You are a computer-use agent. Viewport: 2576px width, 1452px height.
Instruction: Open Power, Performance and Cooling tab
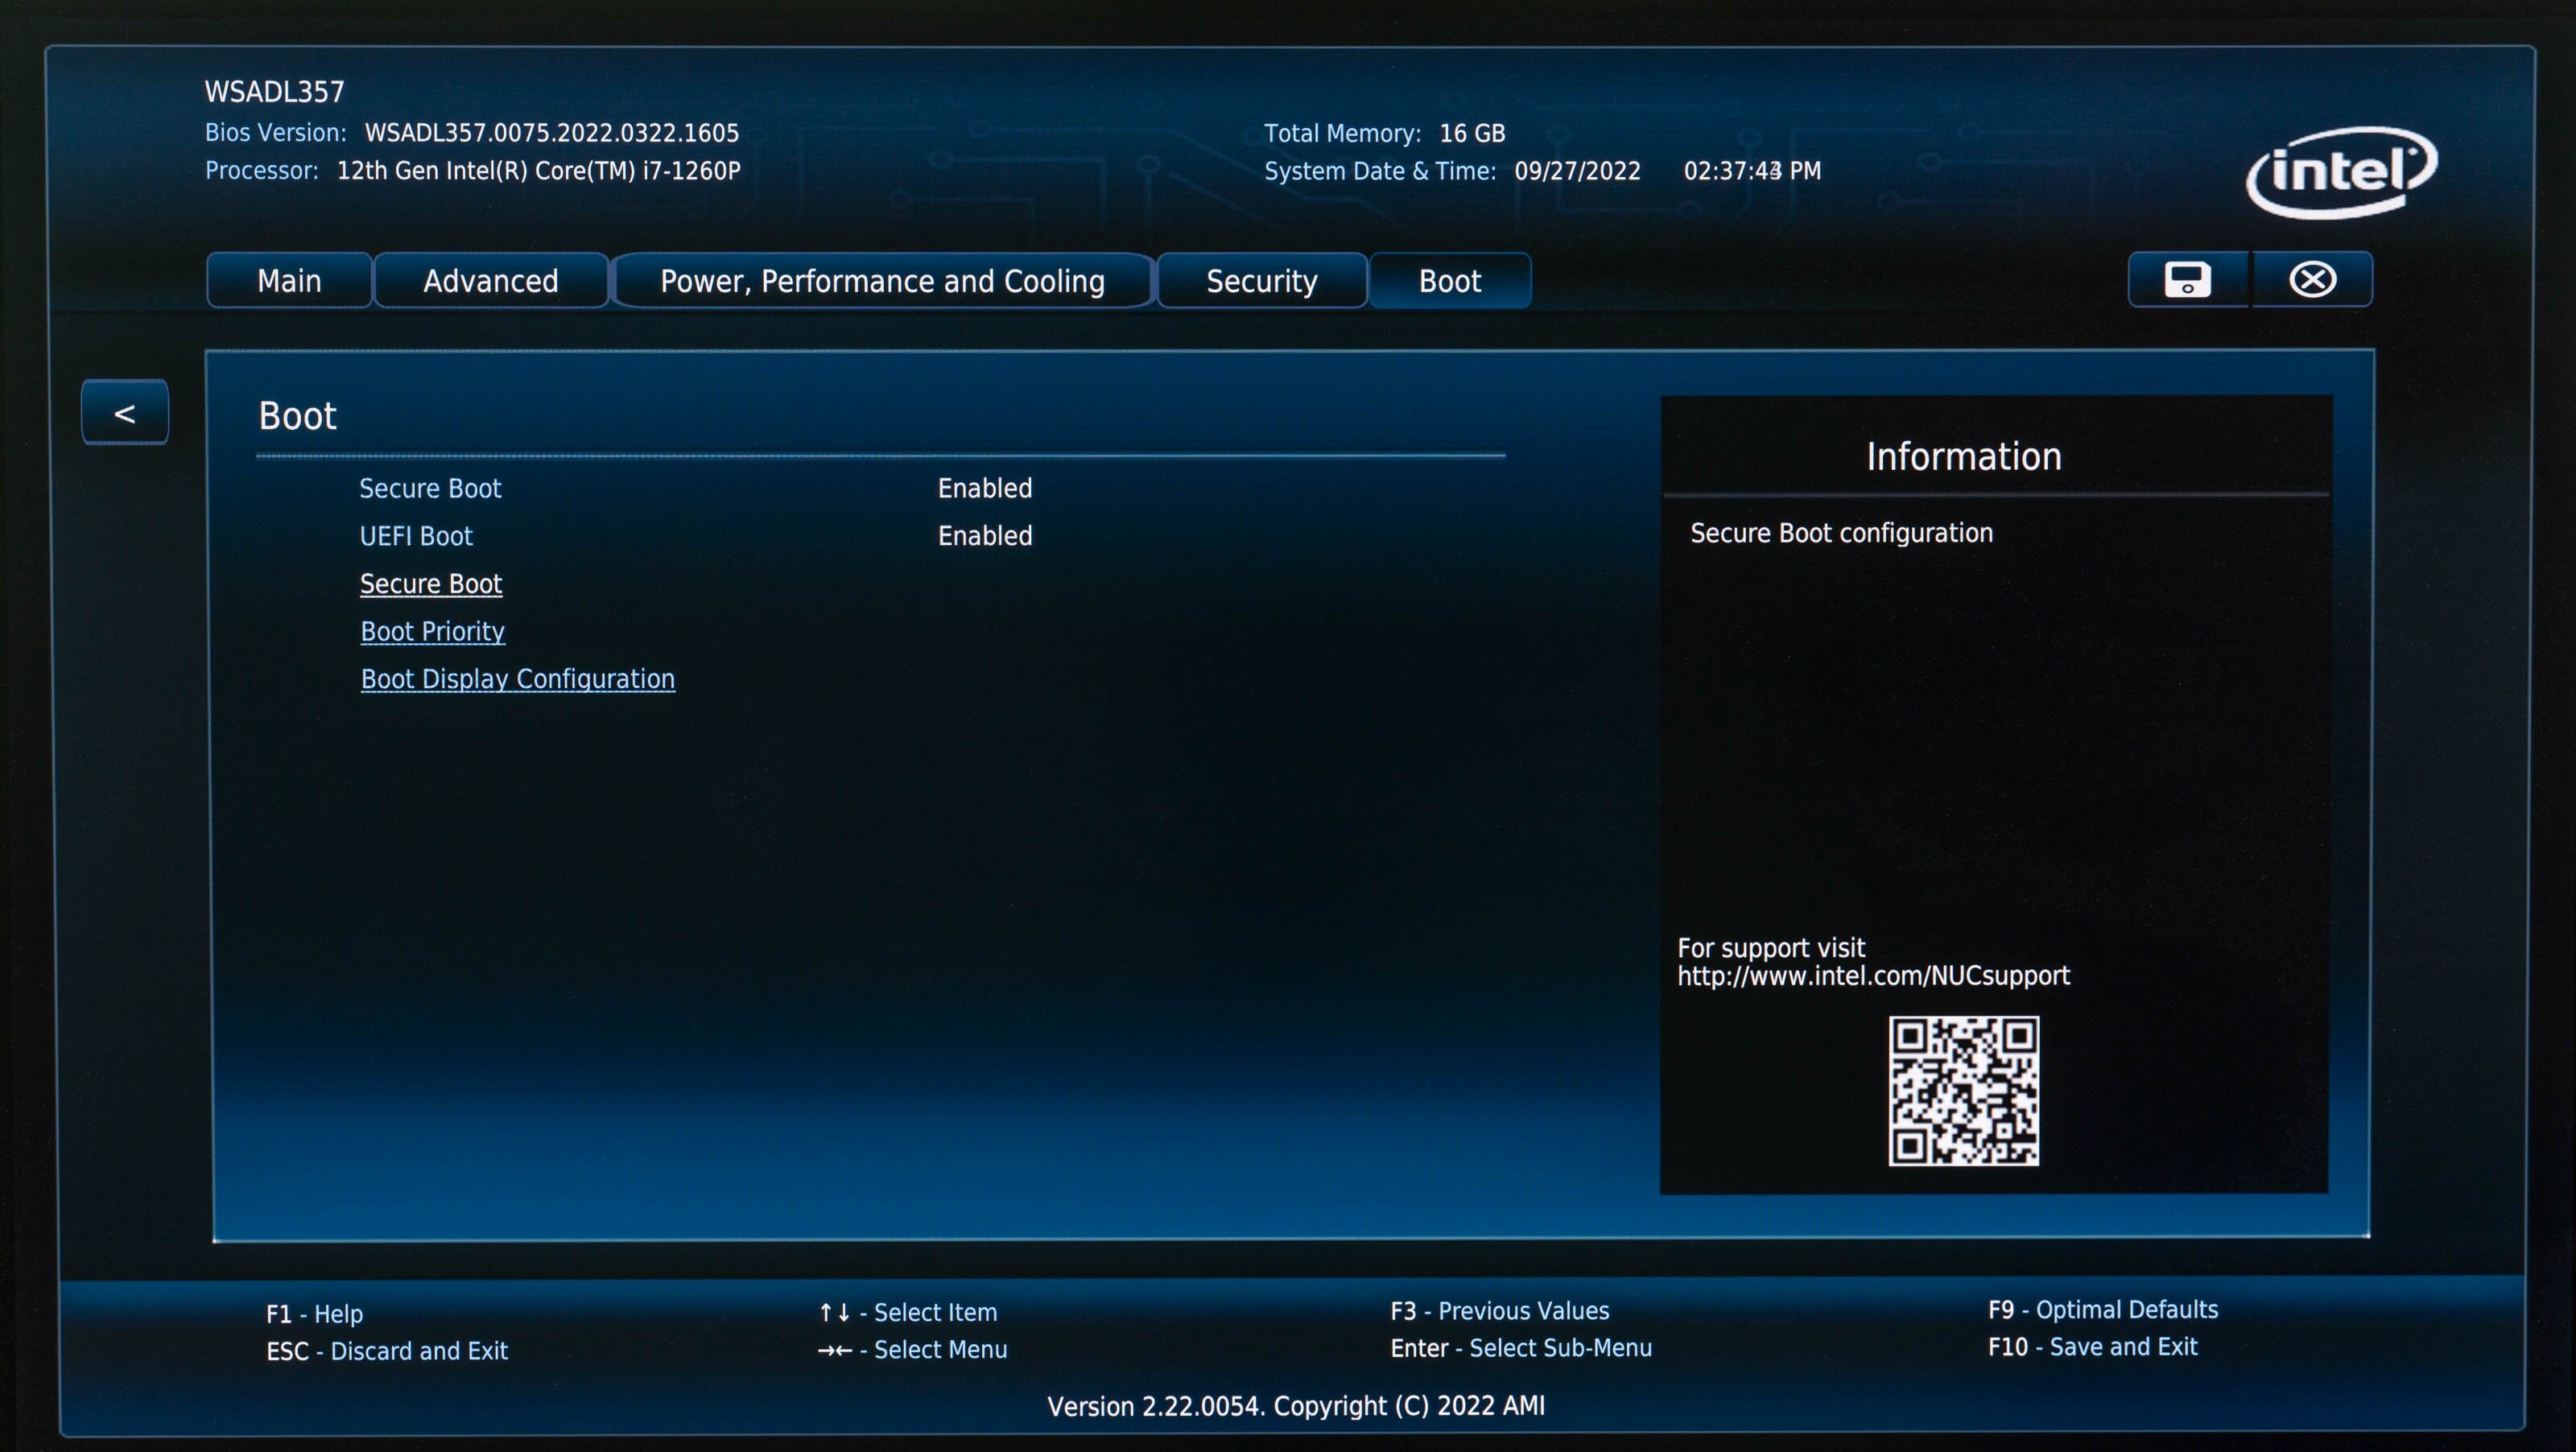pyautogui.click(x=882, y=281)
